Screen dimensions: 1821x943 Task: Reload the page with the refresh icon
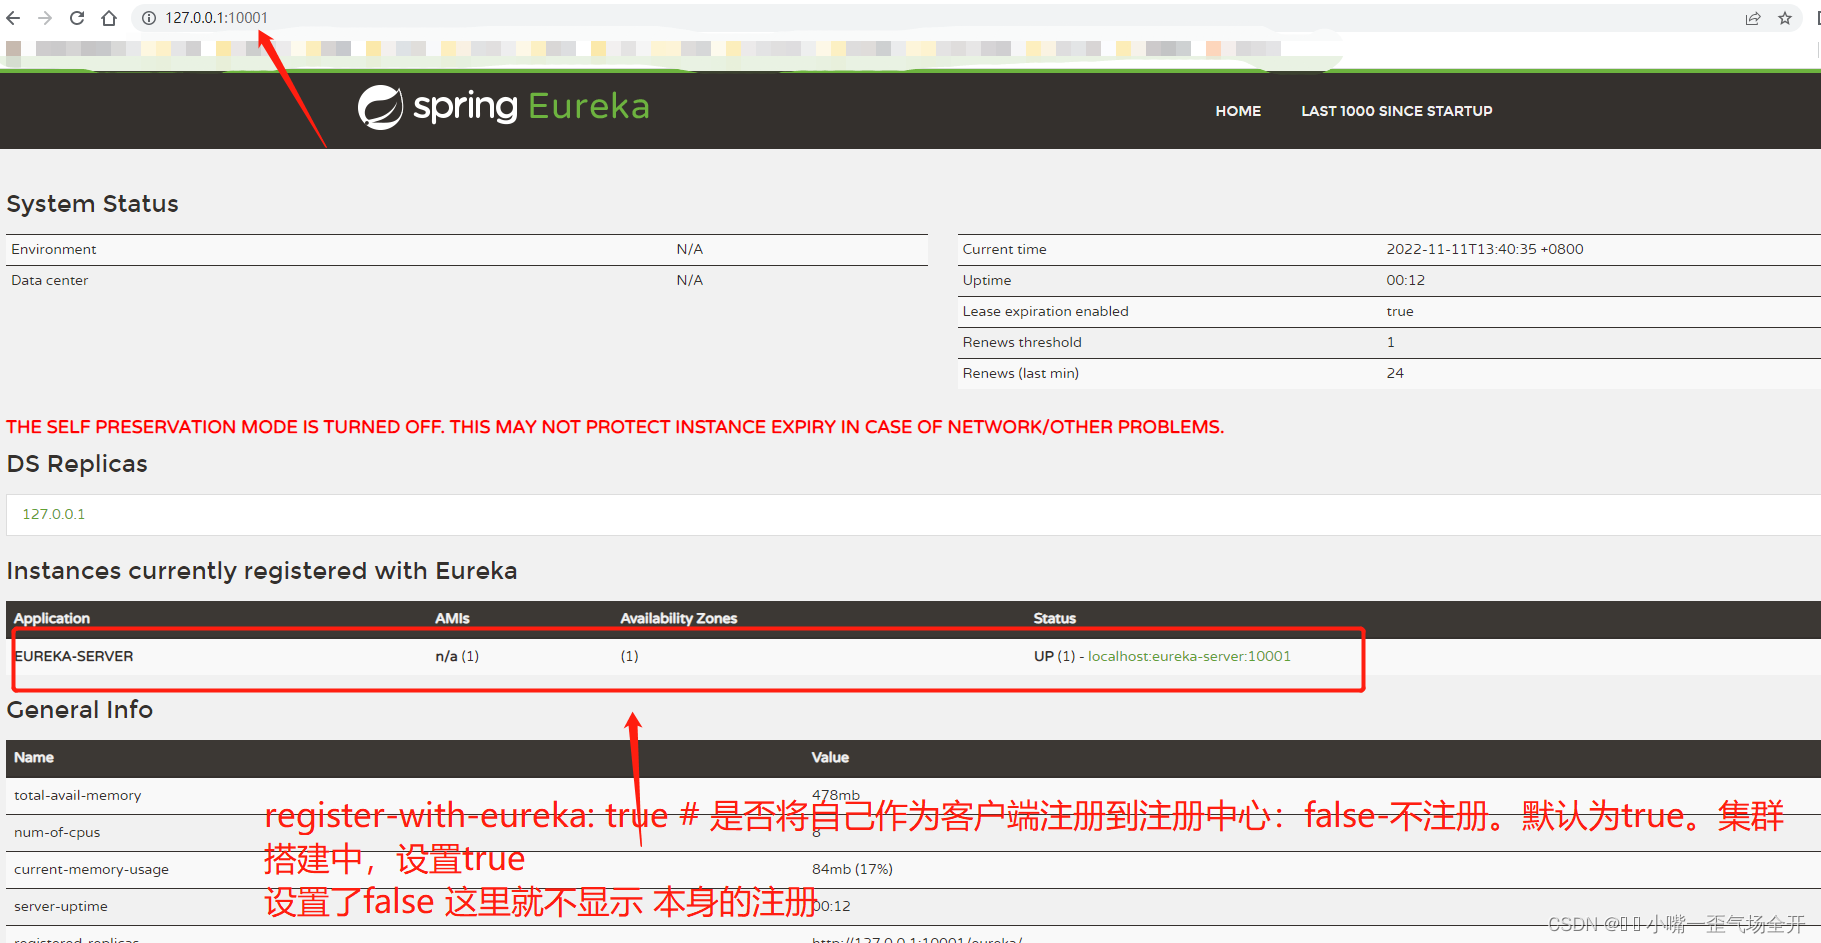[x=77, y=18]
